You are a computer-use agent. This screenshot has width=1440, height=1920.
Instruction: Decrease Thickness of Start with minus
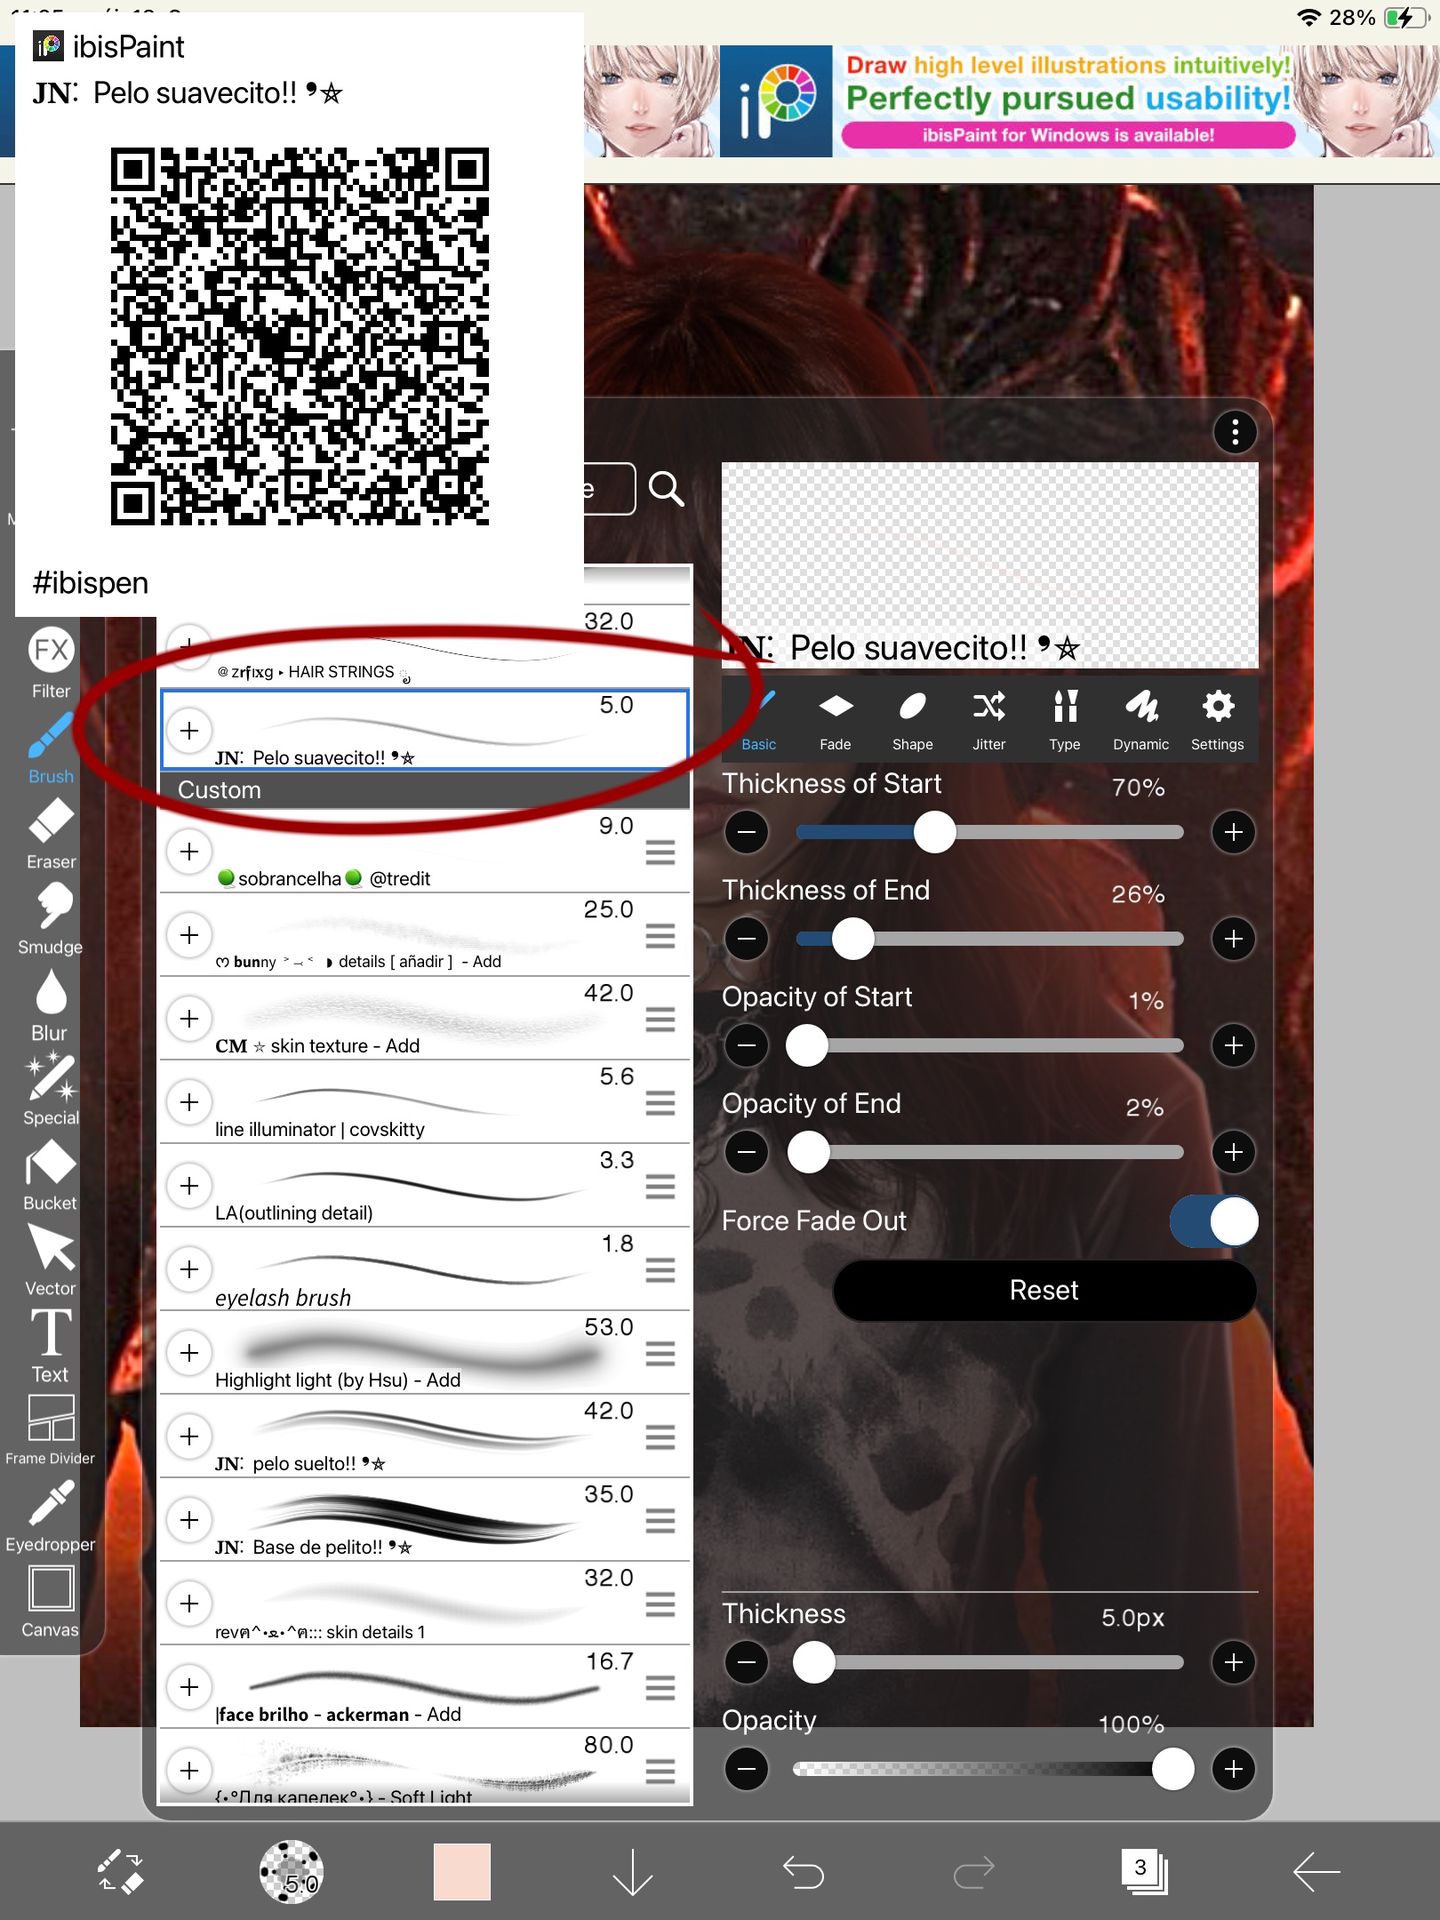click(747, 832)
